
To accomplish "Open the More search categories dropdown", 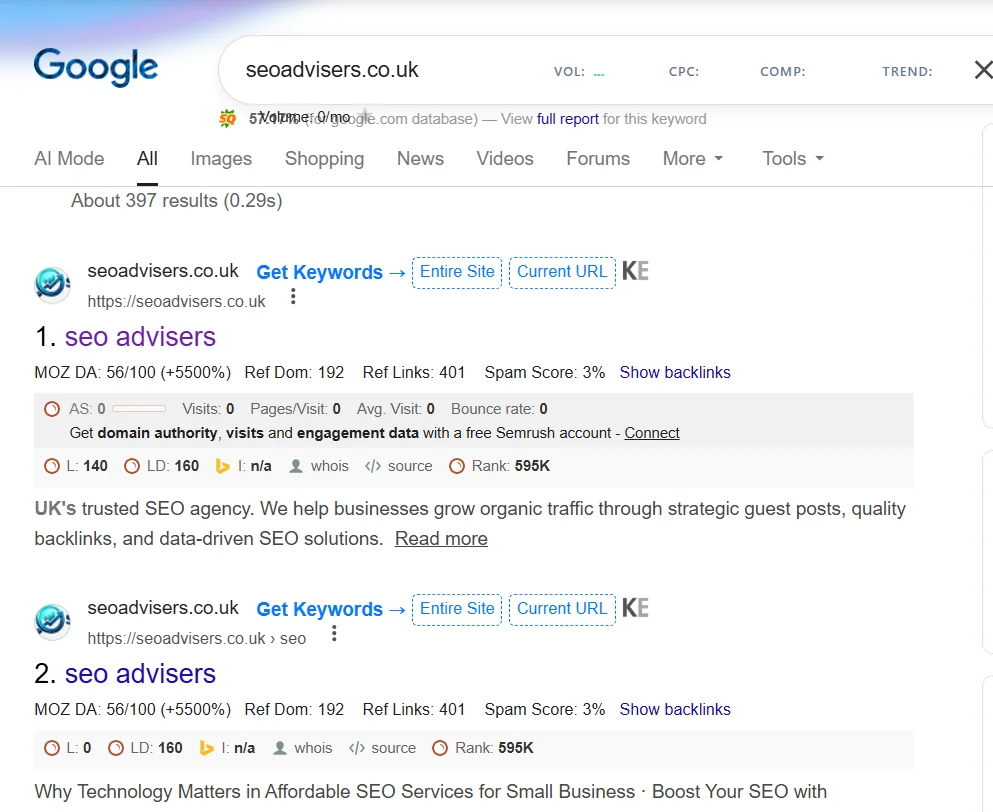I will [692, 158].
